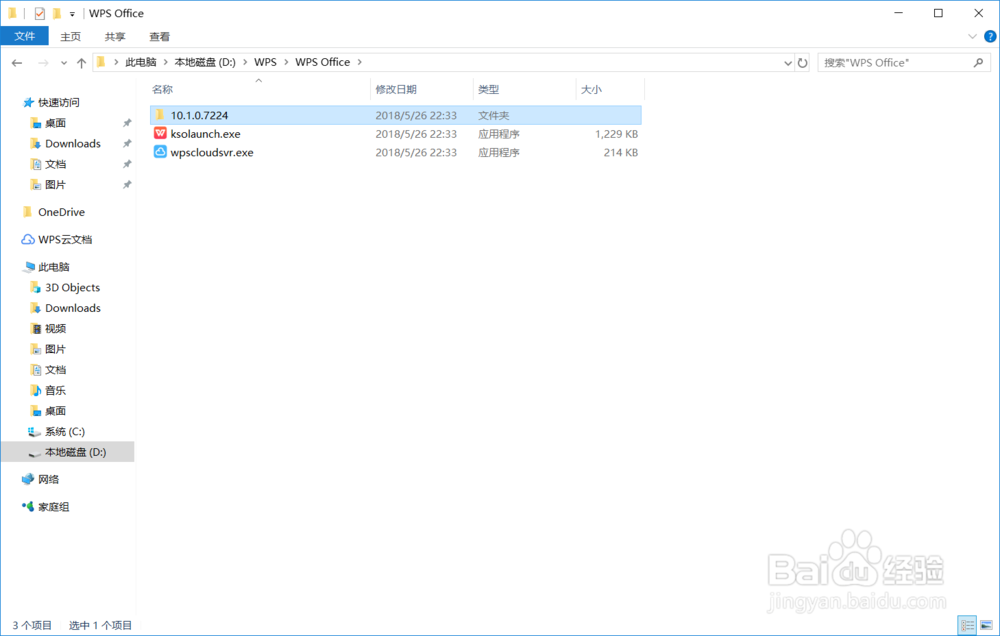Open 桌面 under quick access

pos(55,122)
